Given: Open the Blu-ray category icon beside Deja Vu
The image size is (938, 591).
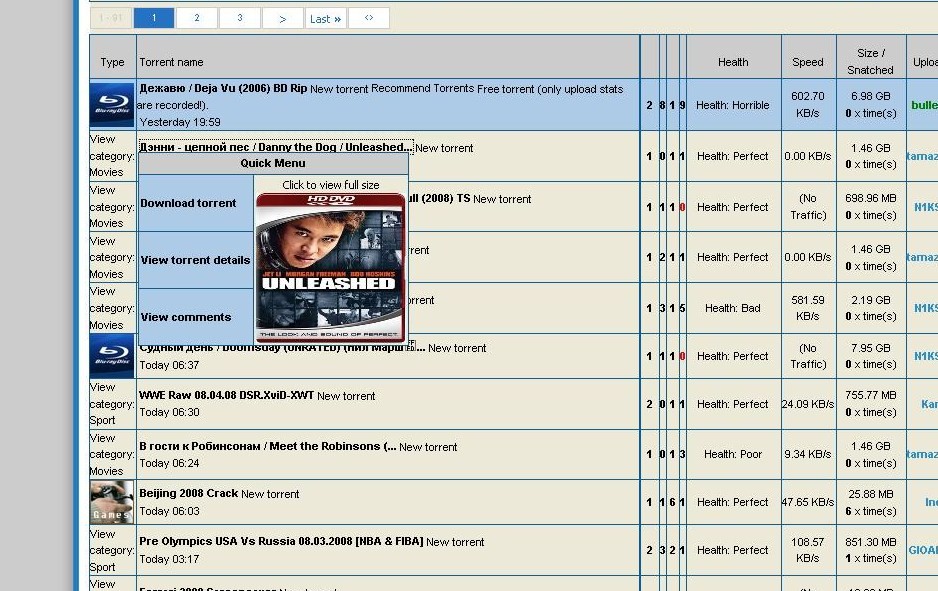Looking at the screenshot, I should coord(112,105).
